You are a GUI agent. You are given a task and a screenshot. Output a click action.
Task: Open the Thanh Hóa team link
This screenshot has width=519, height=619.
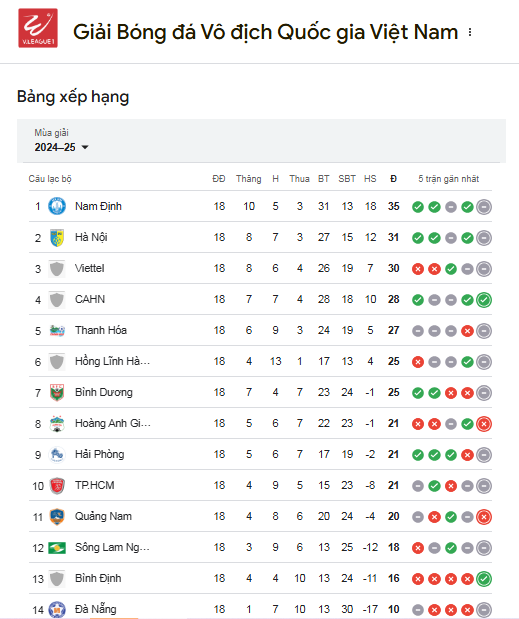(101, 330)
